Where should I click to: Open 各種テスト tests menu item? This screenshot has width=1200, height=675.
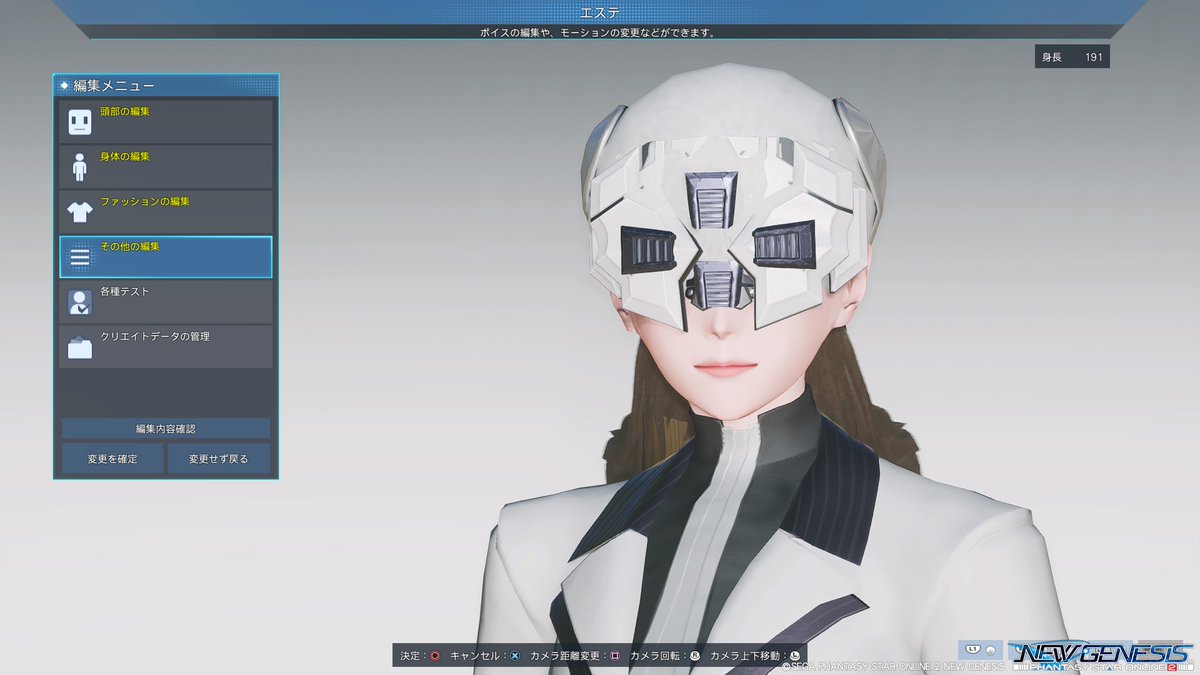point(166,302)
